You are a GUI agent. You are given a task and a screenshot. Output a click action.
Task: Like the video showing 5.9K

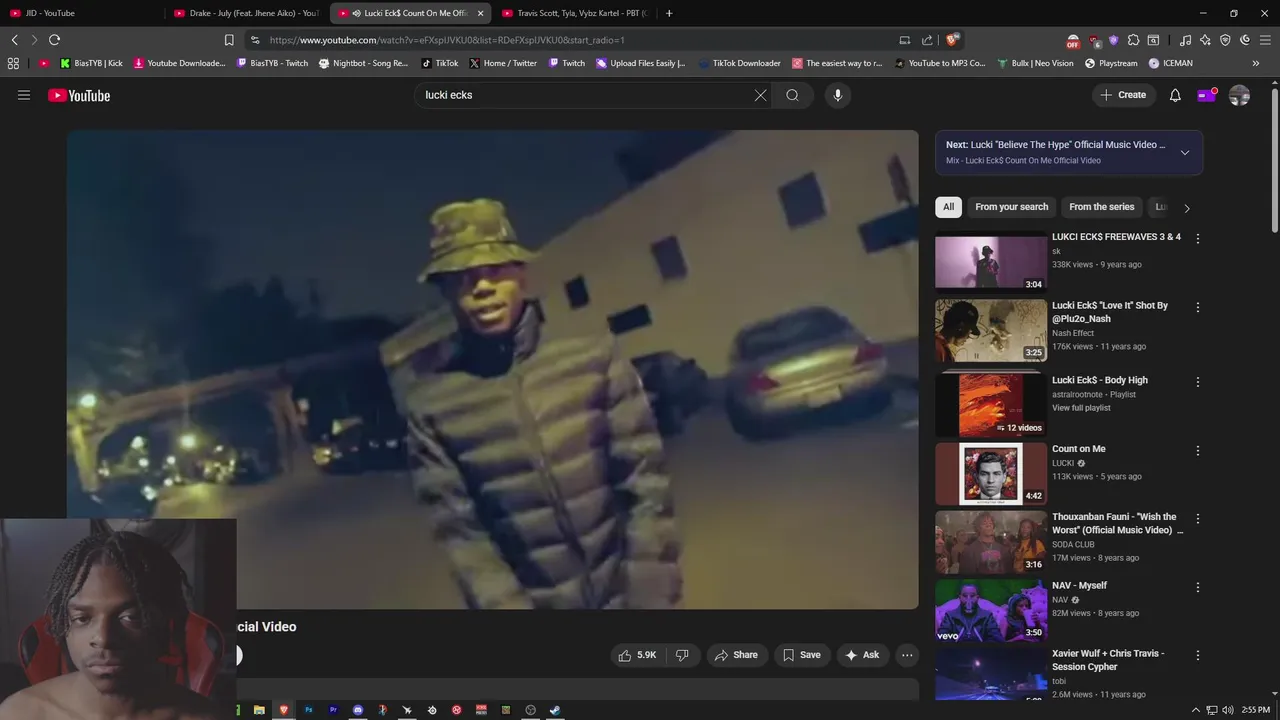point(637,655)
